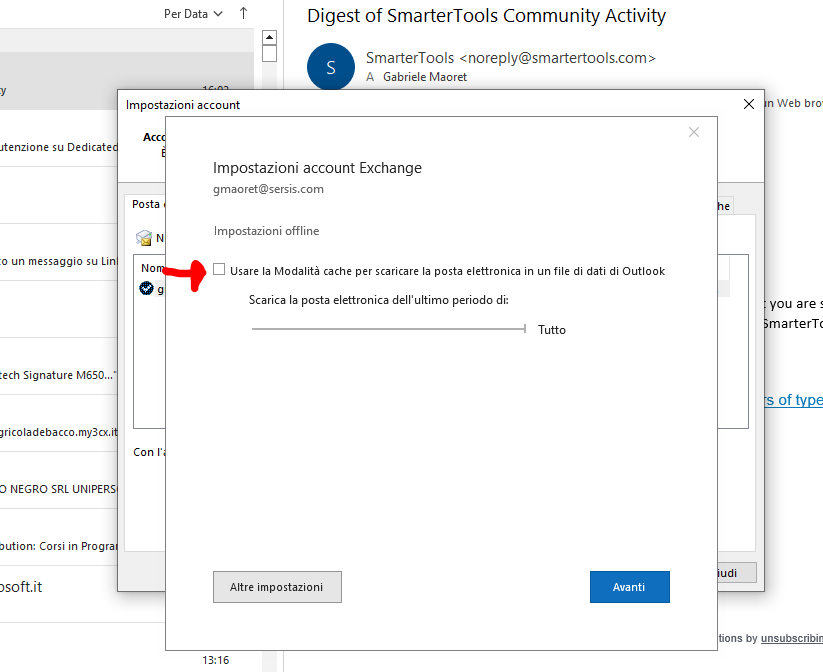Open the LinkedIn message notification email

click(58, 252)
